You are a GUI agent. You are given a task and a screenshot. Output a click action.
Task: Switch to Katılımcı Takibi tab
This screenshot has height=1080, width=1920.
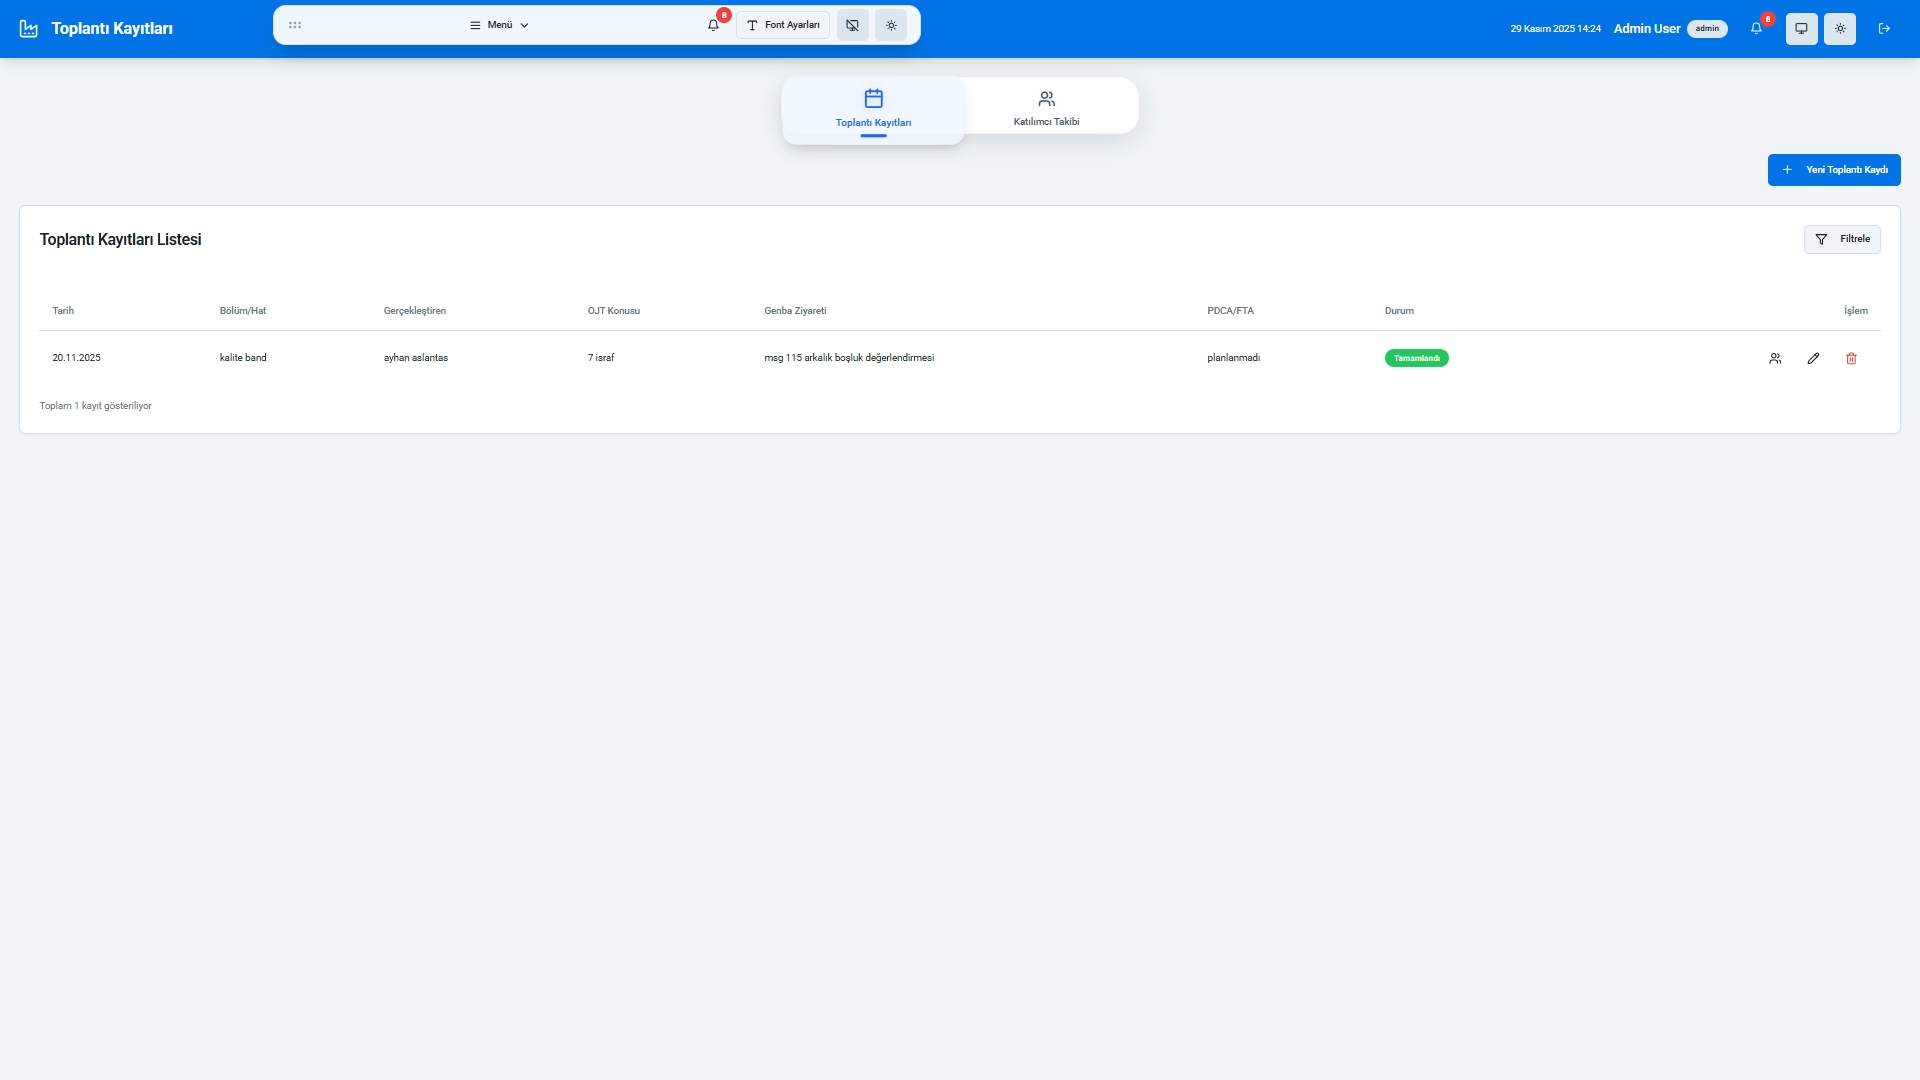[x=1046, y=107]
